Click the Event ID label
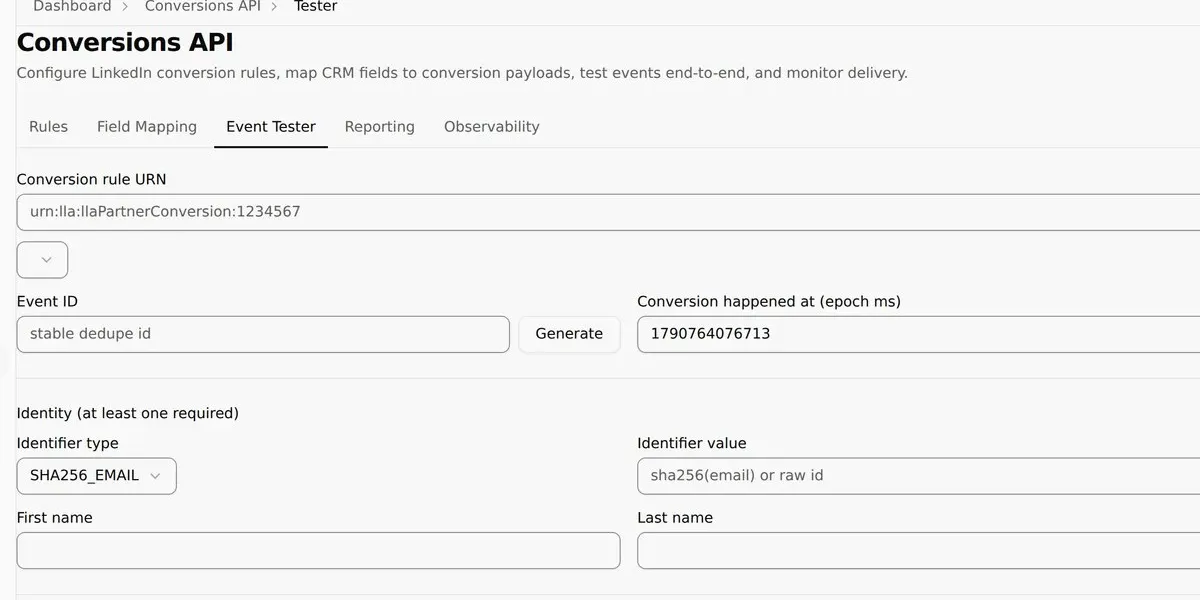This screenshot has width=1200, height=600. tap(47, 302)
